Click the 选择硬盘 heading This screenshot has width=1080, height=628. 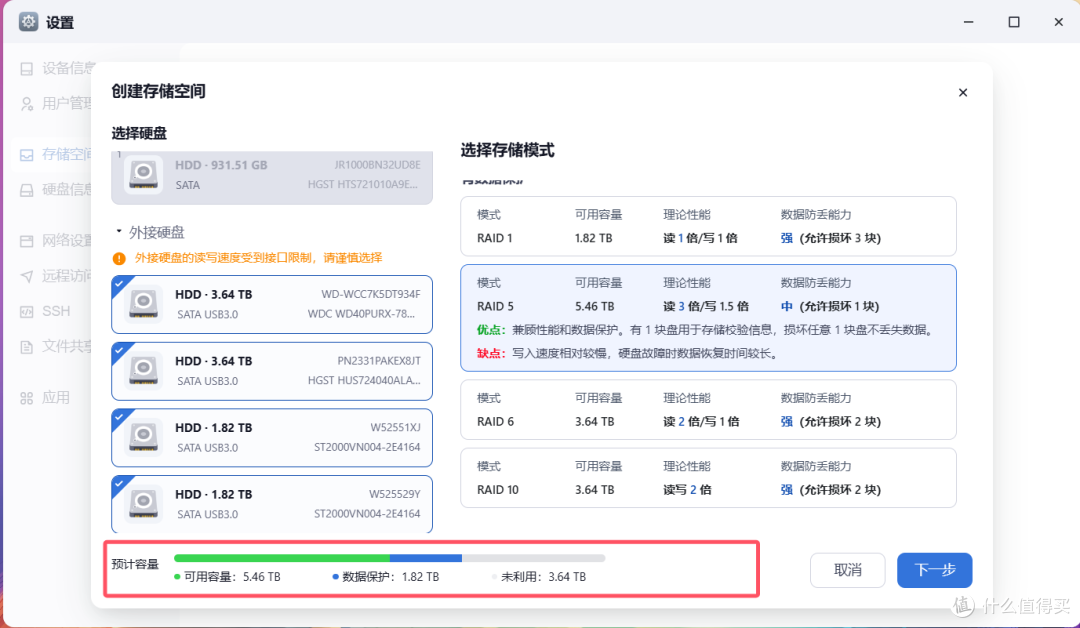point(139,134)
